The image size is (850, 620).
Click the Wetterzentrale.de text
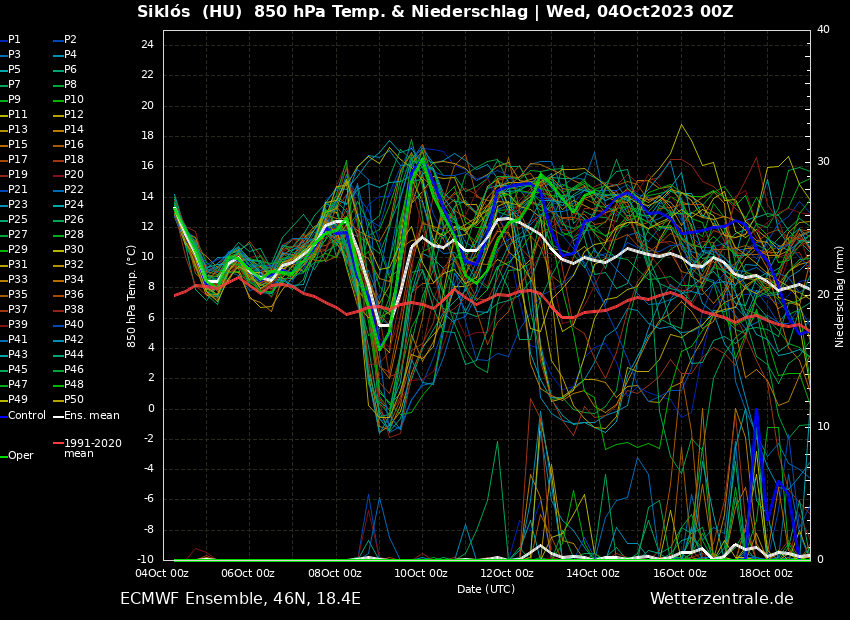[721, 599]
